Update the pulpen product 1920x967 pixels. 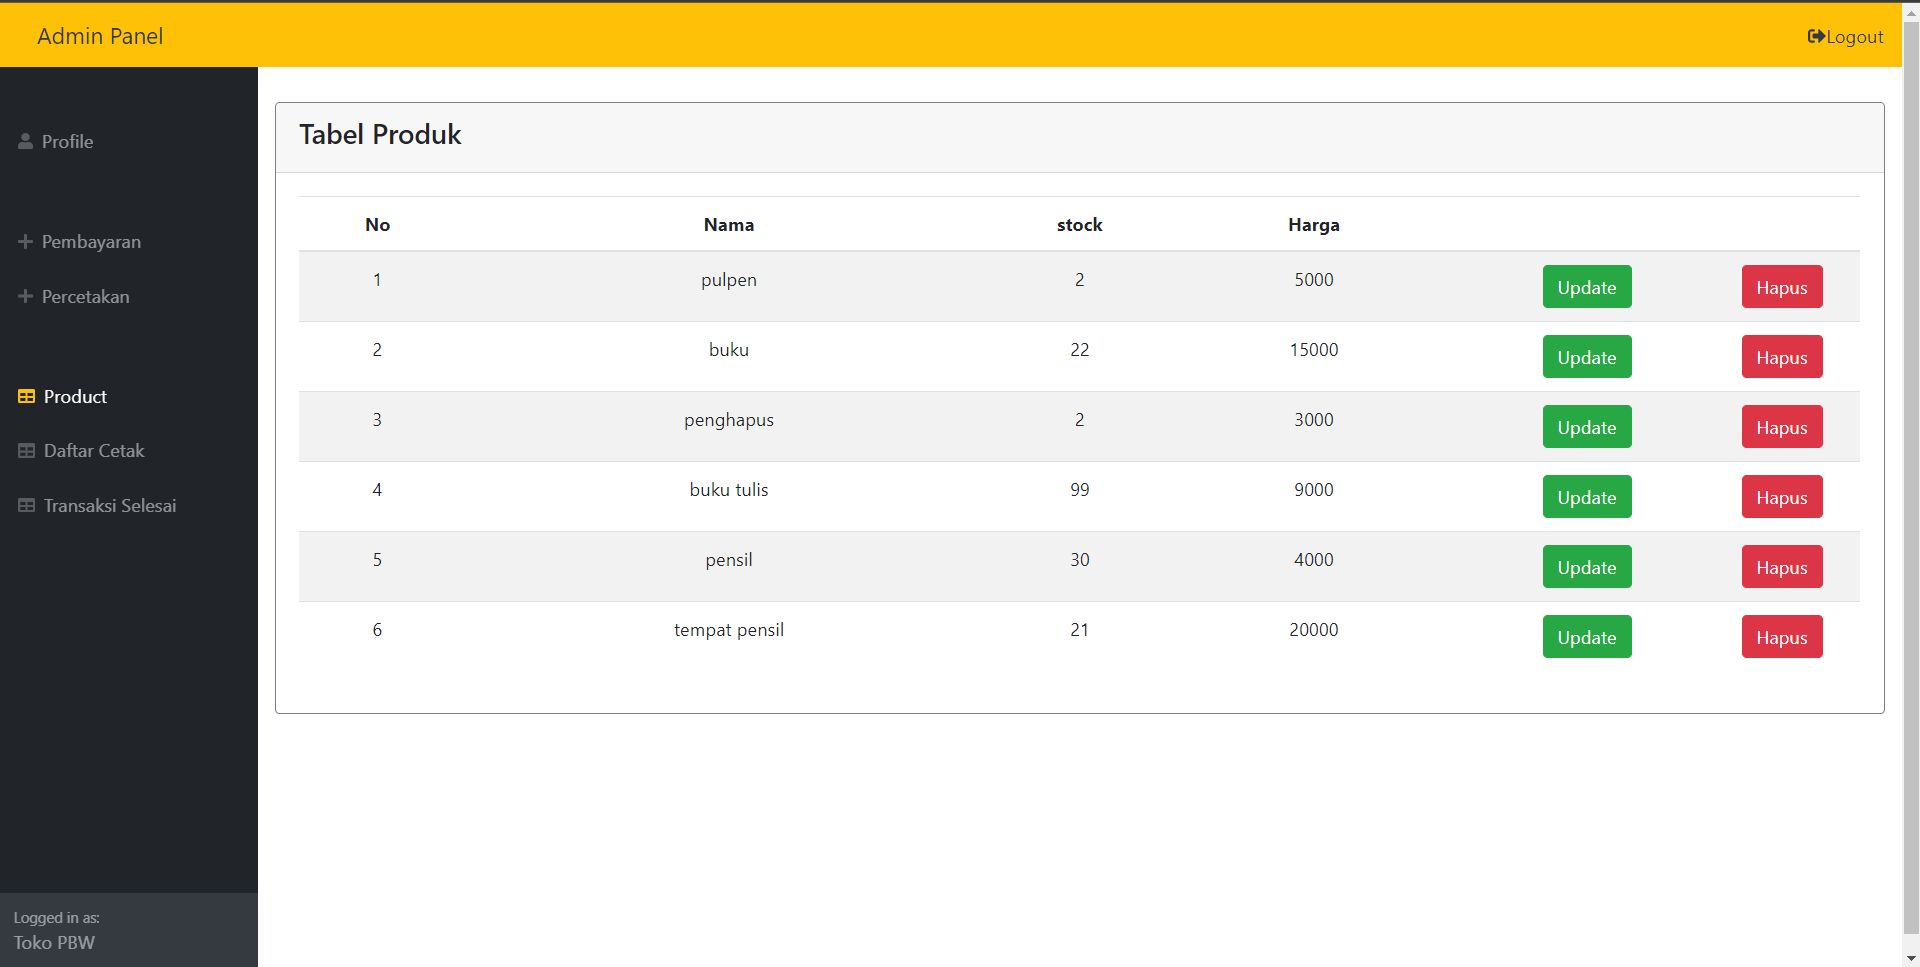(1587, 287)
